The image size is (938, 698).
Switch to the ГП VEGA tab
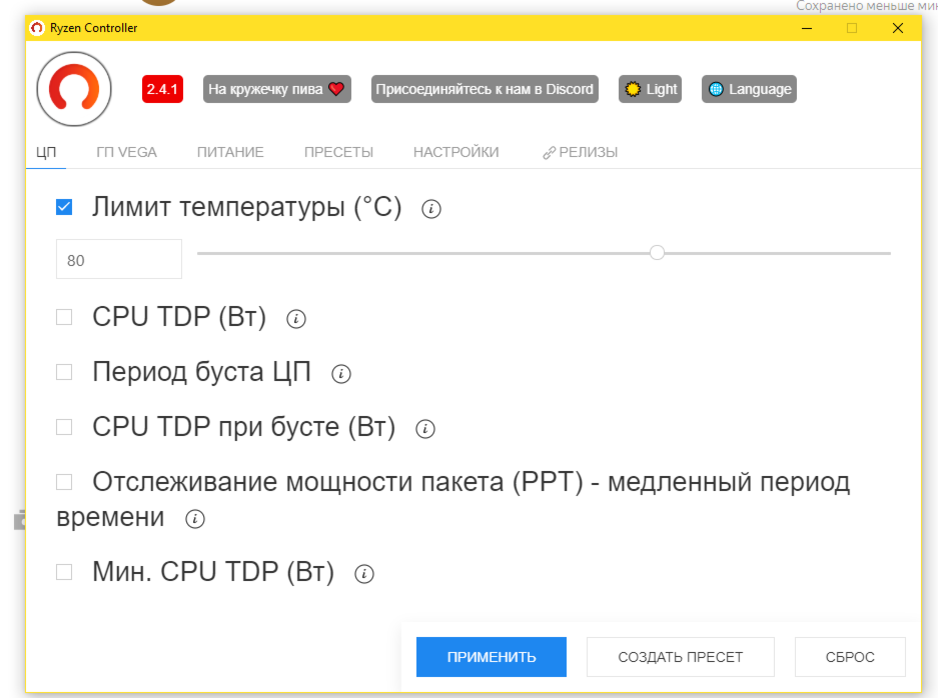click(x=126, y=153)
